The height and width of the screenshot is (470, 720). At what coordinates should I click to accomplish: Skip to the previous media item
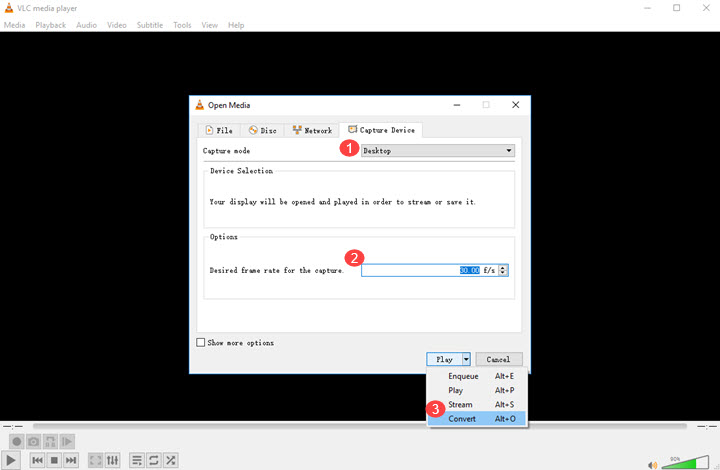coord(38,460)
